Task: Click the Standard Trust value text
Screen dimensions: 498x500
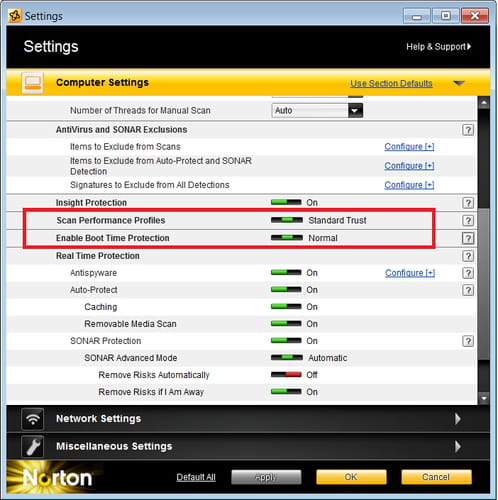Action: (337, 220)
